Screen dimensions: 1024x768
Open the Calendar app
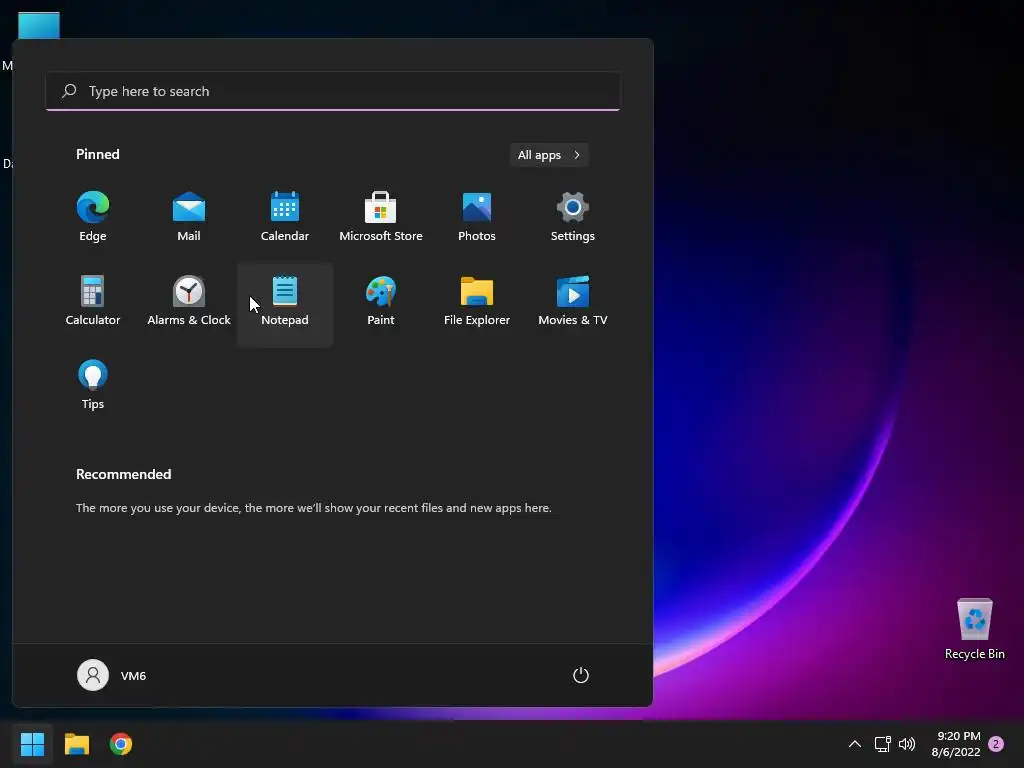pos(285,217)
